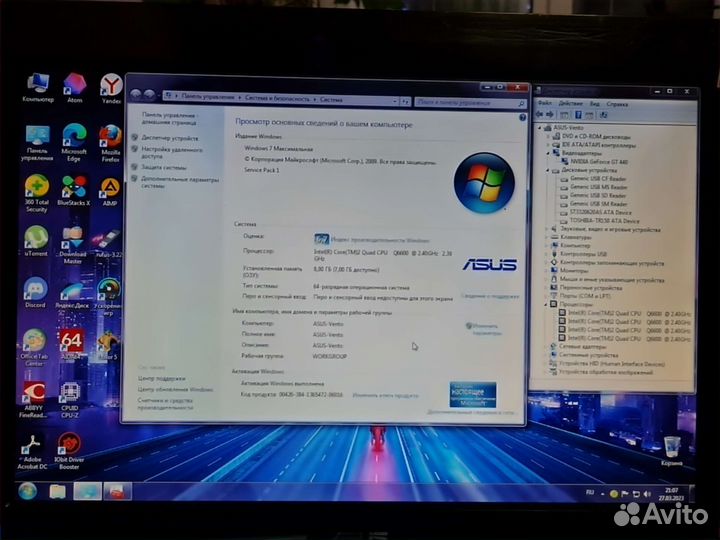
Task: Open Диспетчер устройств sidebar link
Action: [x=169, y=138]
